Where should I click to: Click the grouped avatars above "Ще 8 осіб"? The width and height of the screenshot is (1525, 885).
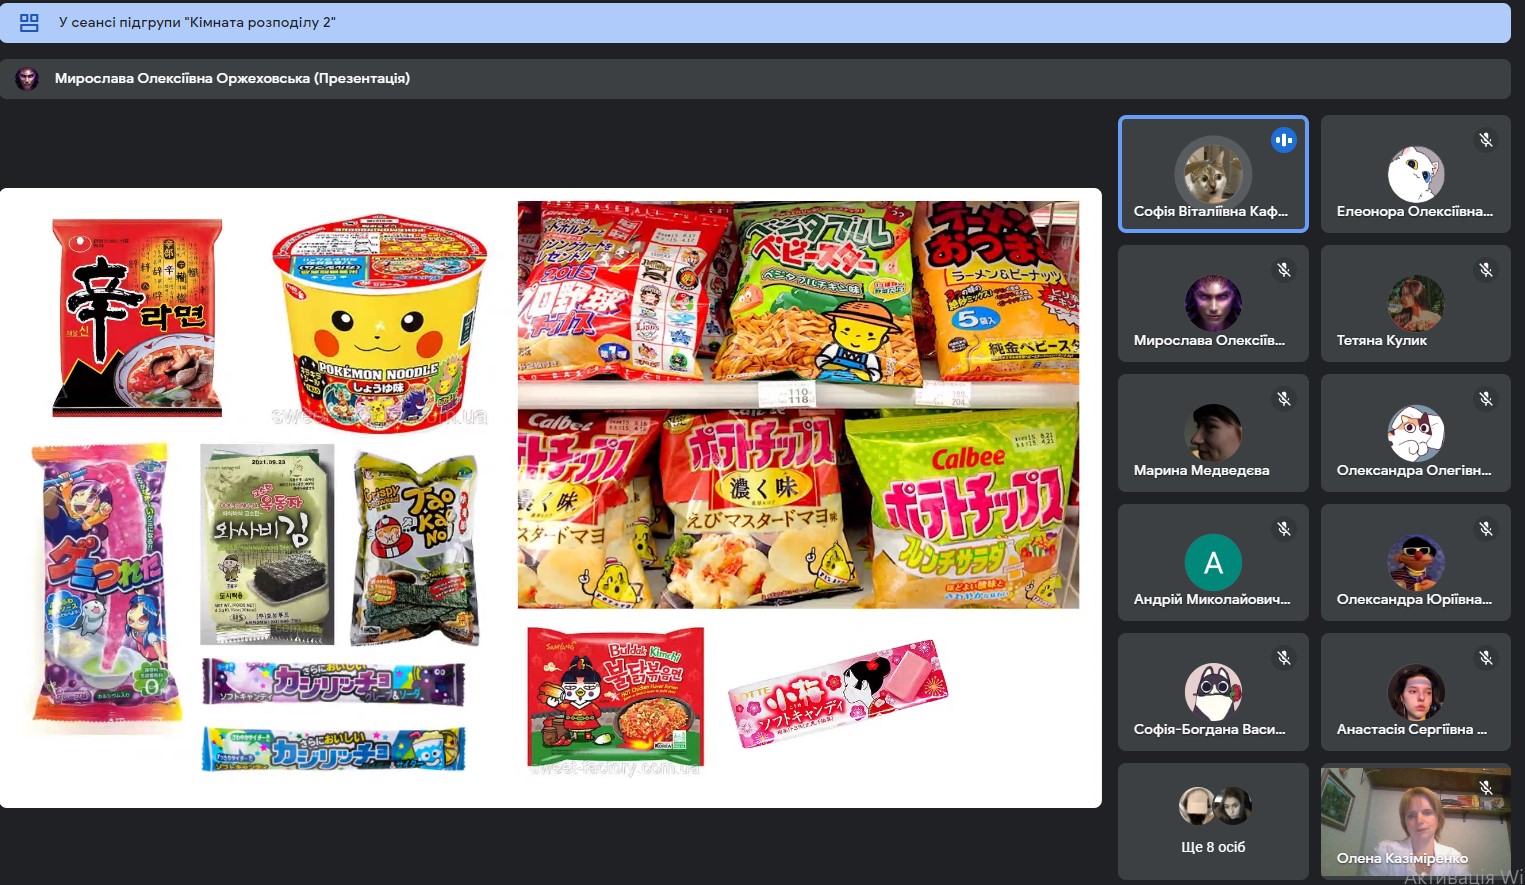(1214, 805)
